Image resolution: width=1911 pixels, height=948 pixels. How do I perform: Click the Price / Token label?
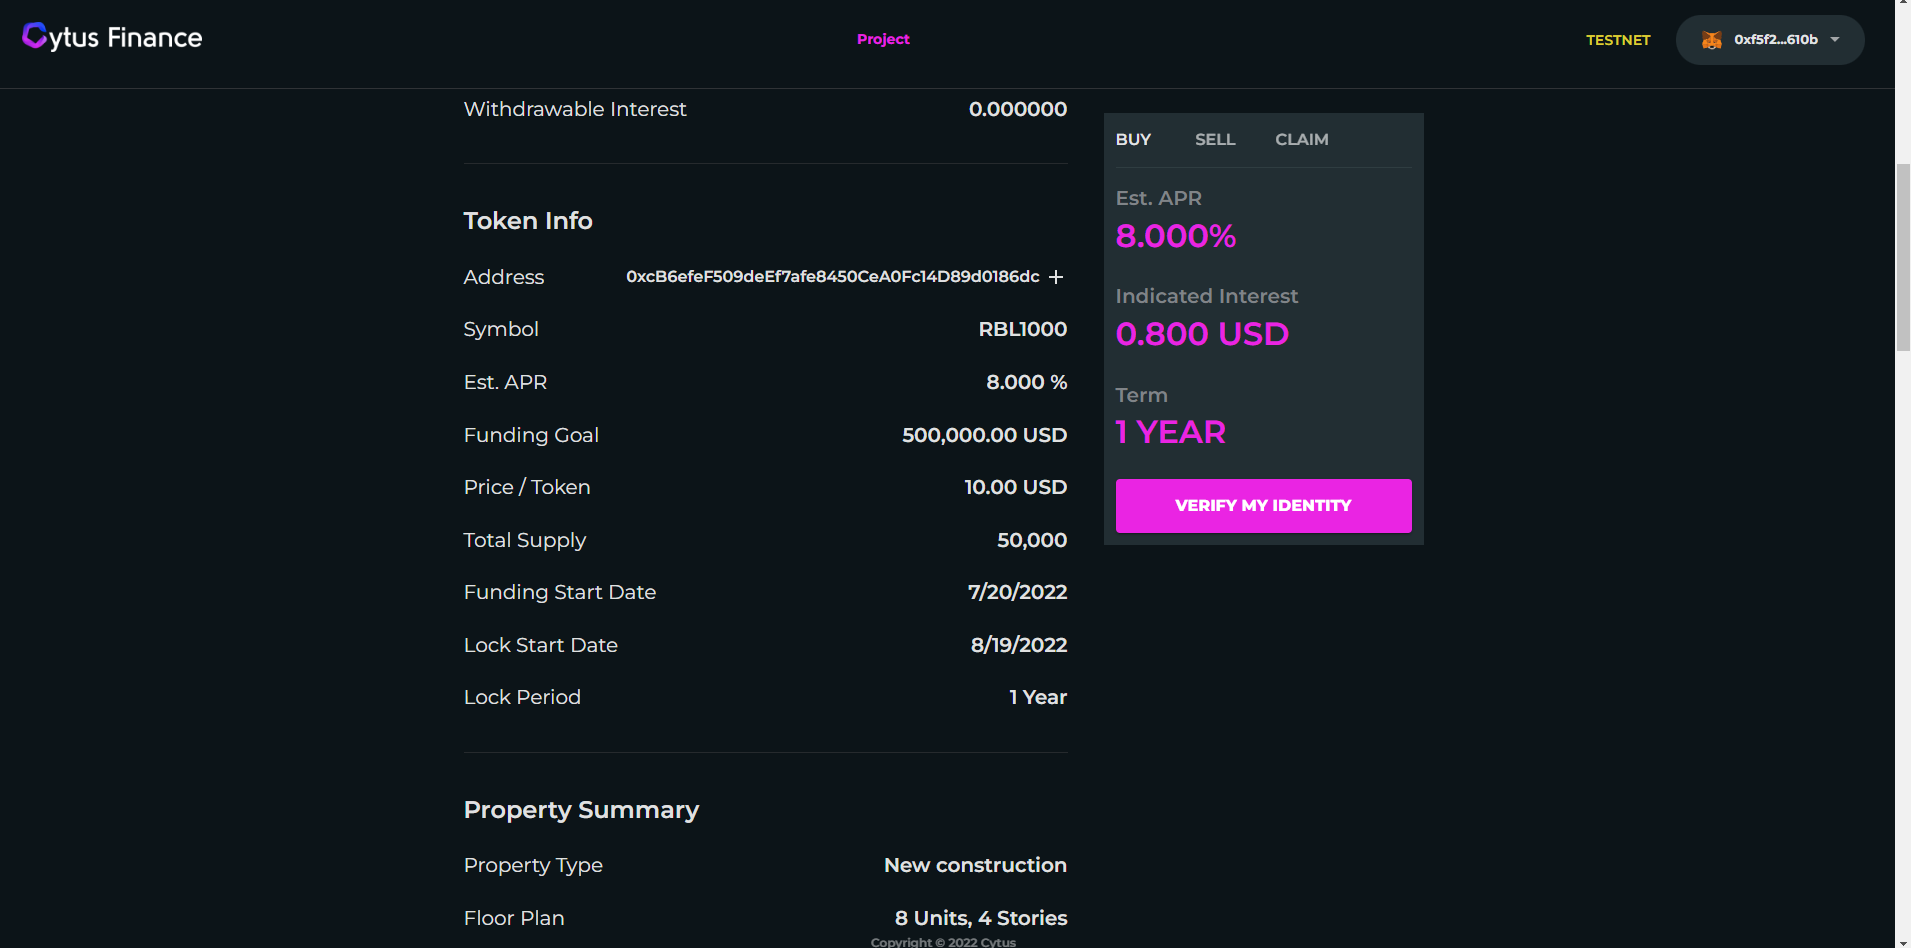click(527, 487)
